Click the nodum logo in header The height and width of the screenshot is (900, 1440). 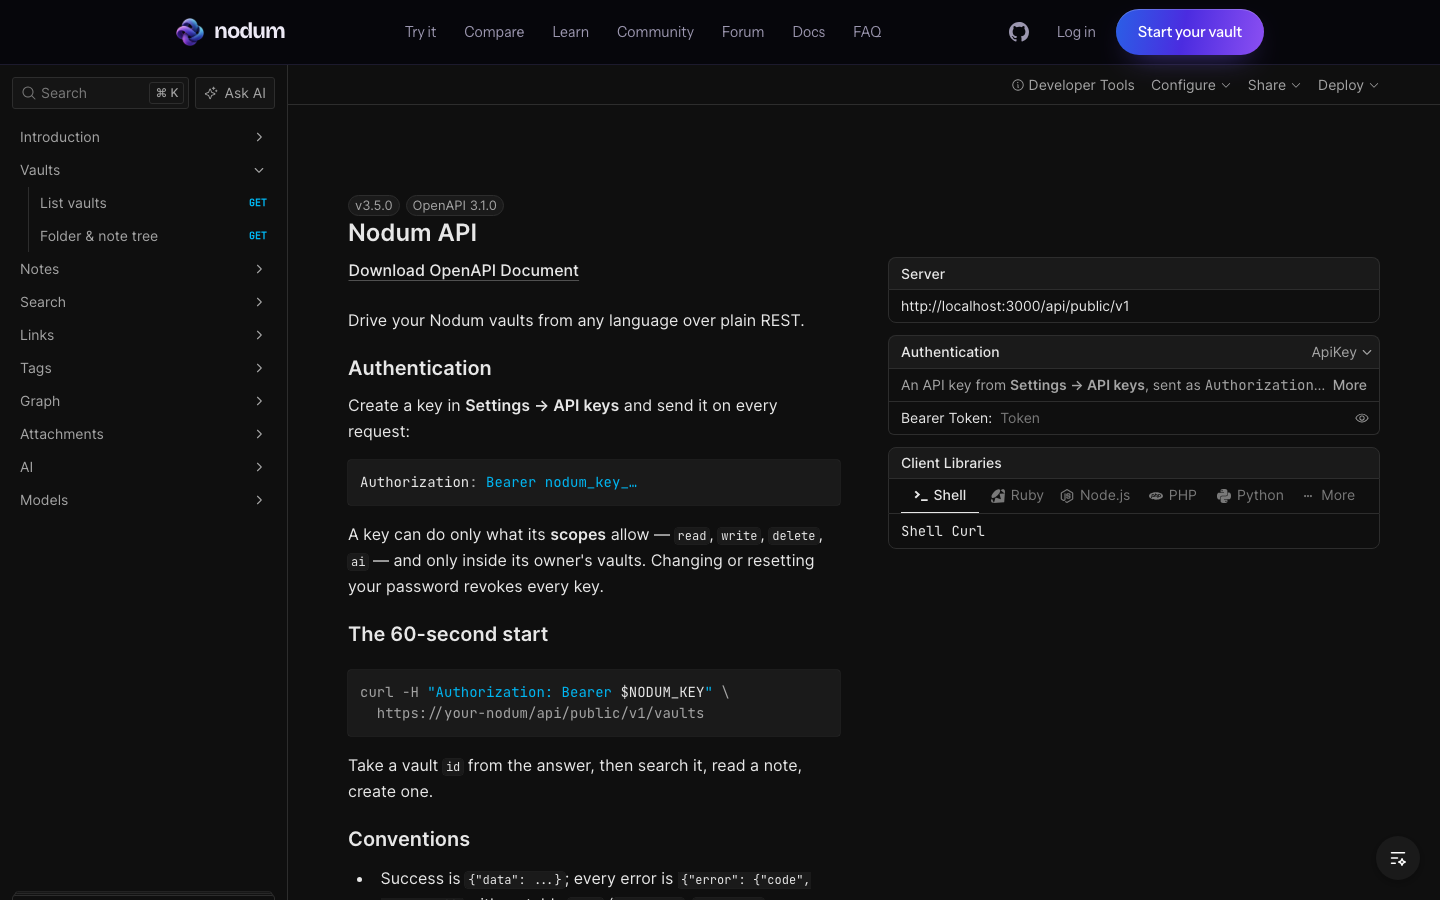click(230, 32)
